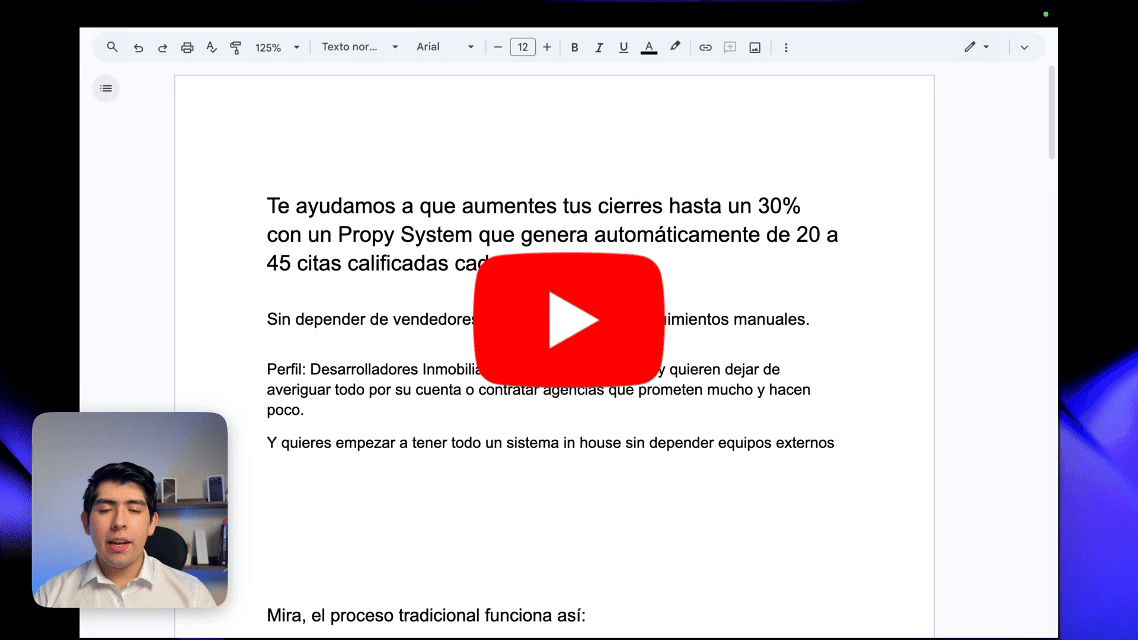Click the presenter webcam thumbnail
1138x640 pixels.
[130, 509]
